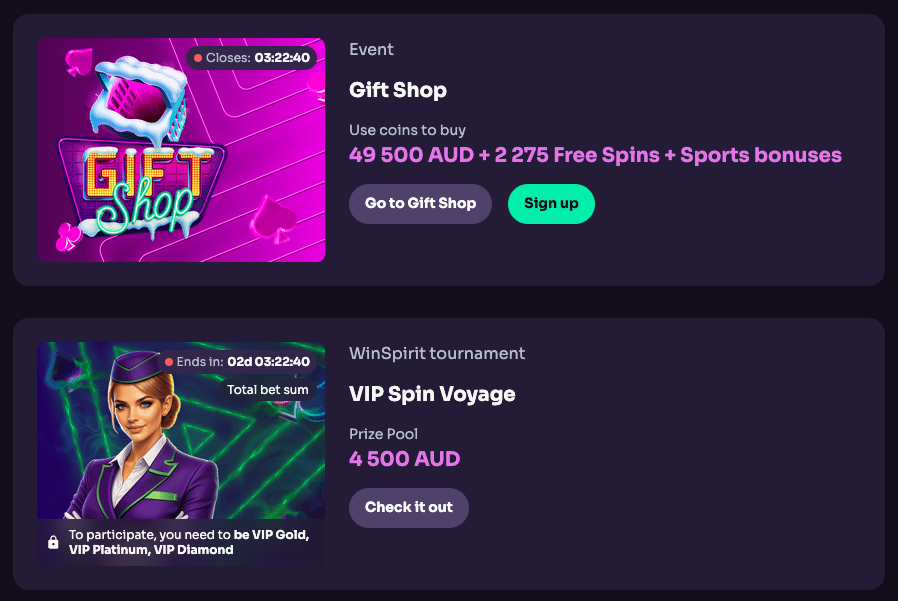Select the VIP Spin Voyage tournament title

(x=432, y=394)
